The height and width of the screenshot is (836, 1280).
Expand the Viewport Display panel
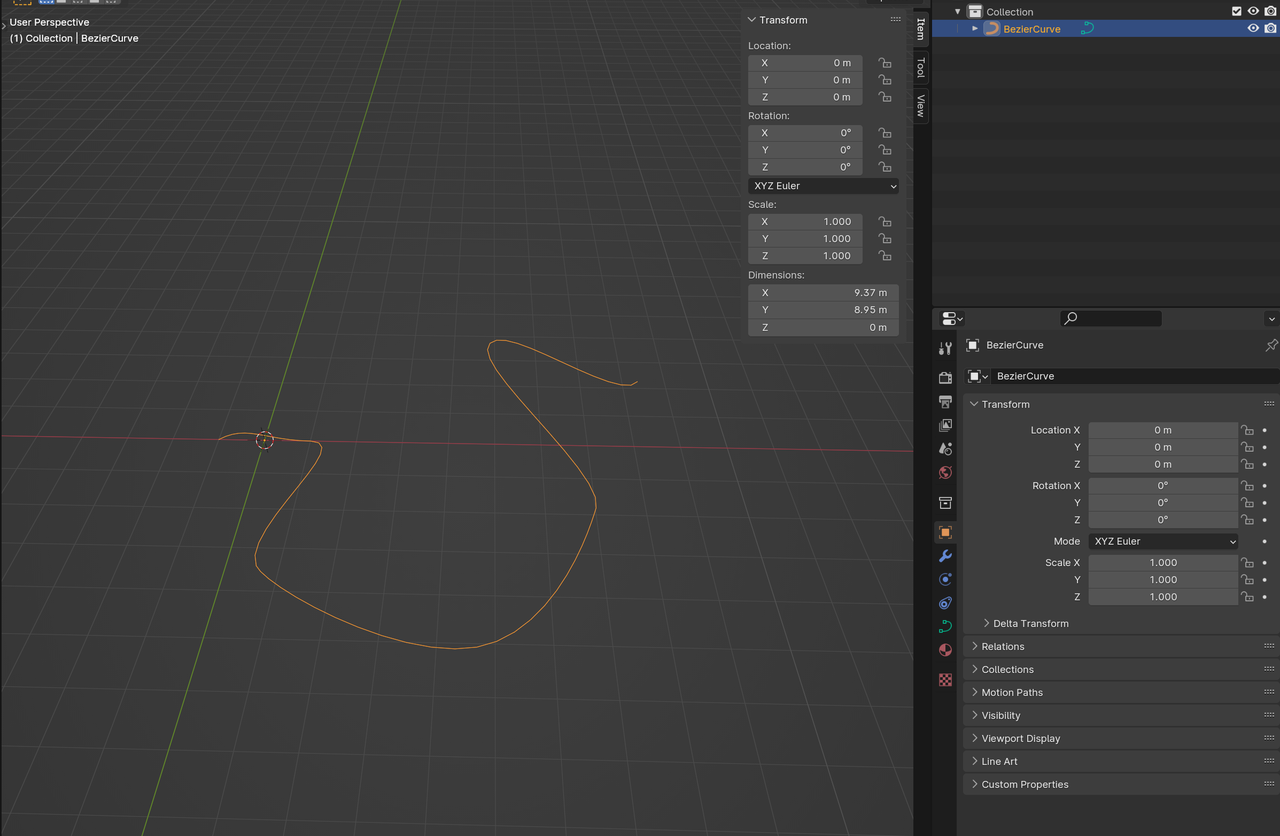(x=975, y=738)
